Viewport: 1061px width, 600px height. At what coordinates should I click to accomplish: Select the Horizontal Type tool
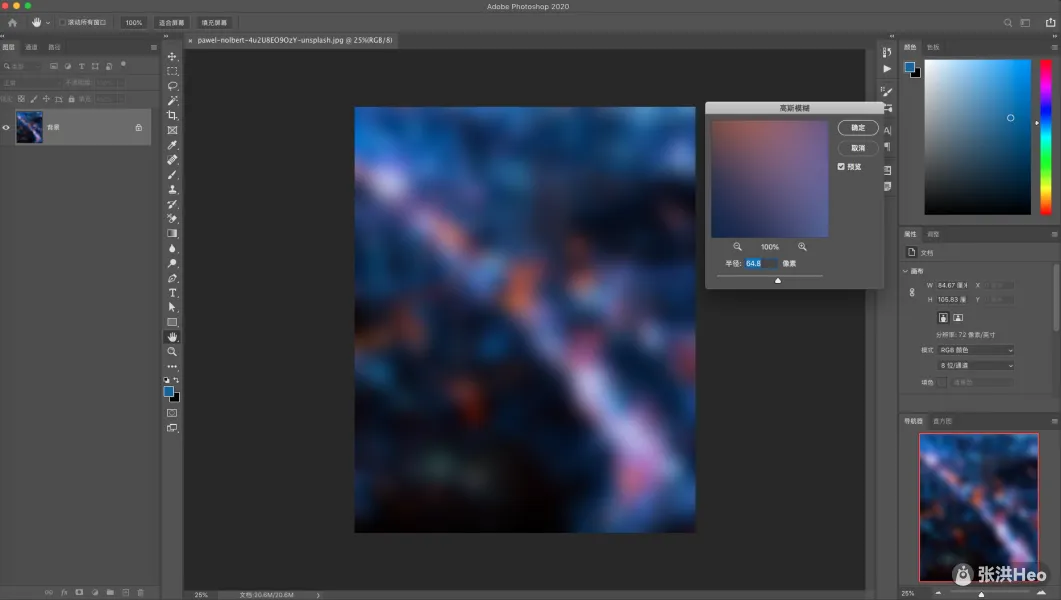(x=172, y=293)
